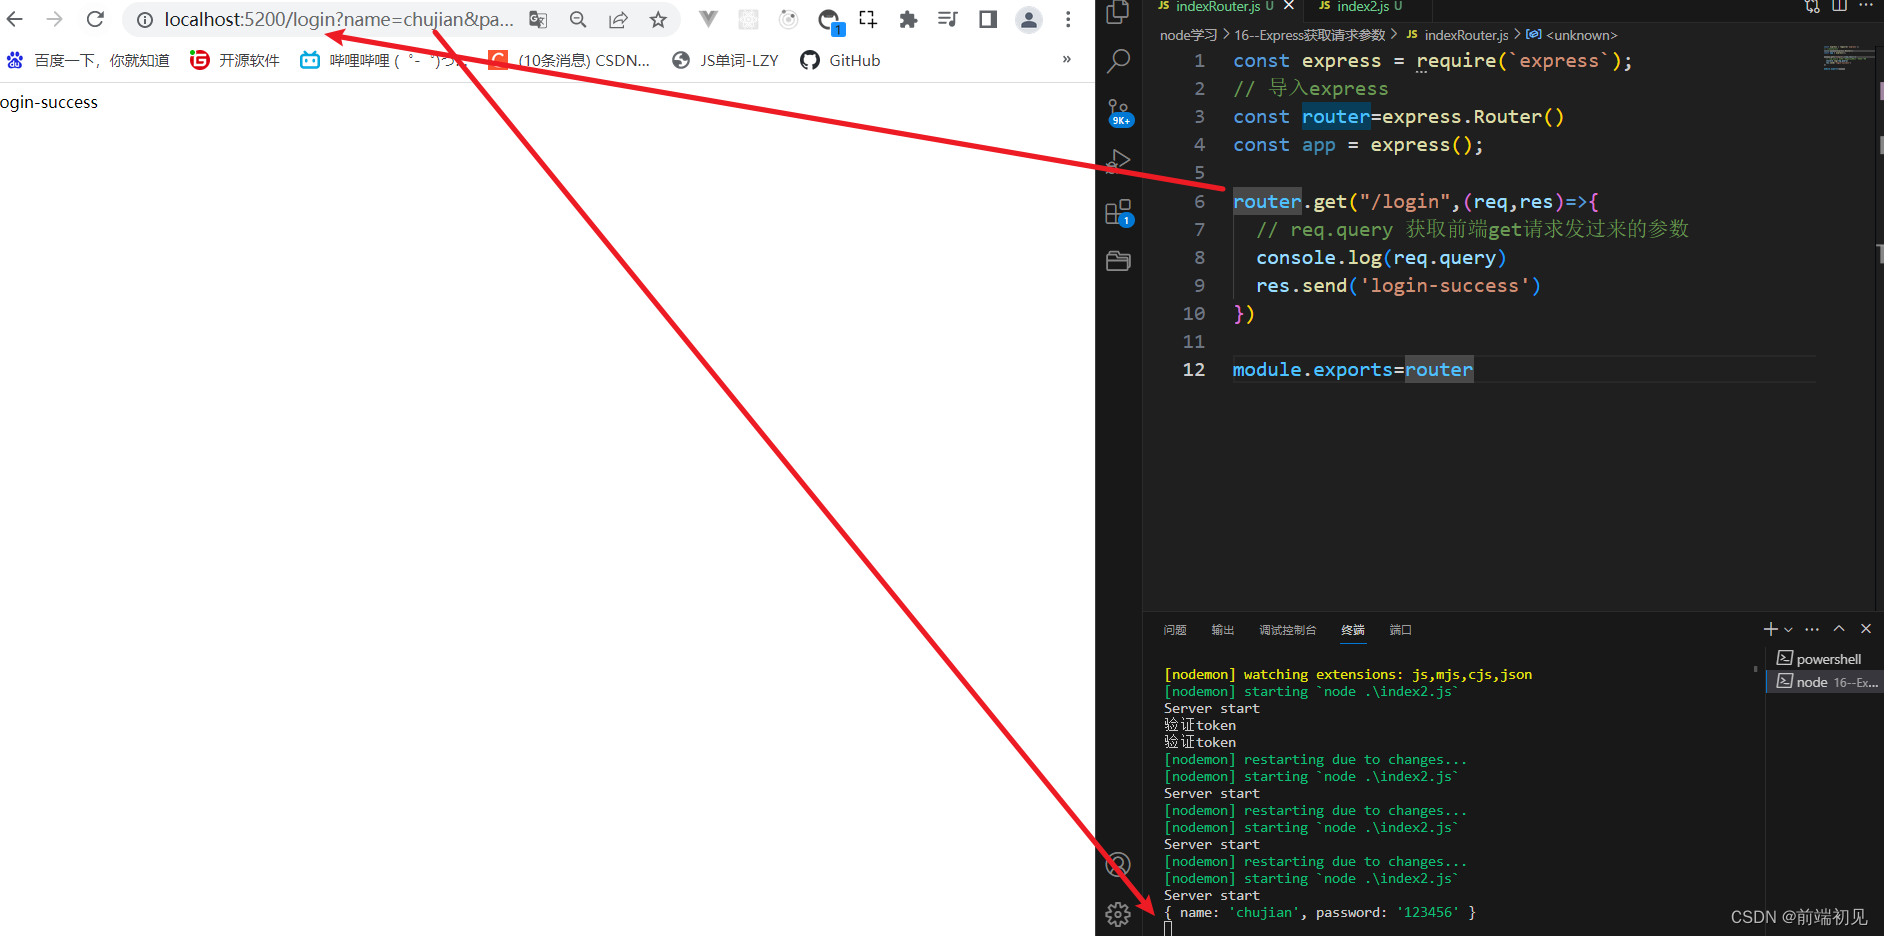Open the page translate icon
This screenshot has height=936, width=1884.
tap(538, 20)
